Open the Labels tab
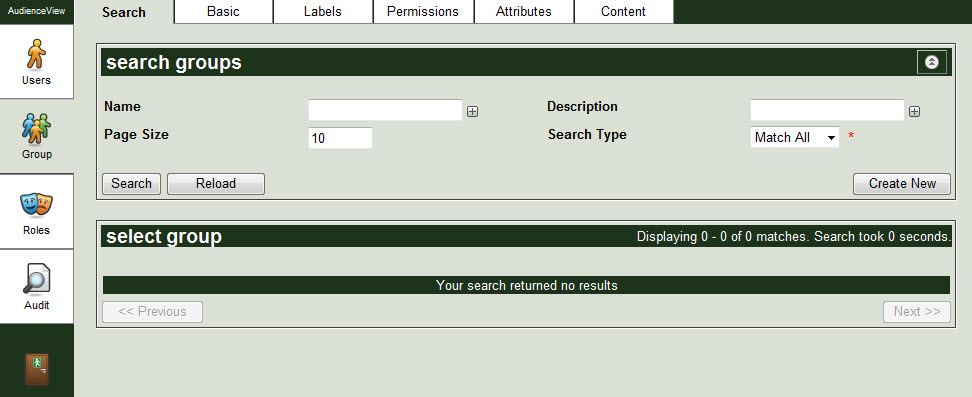The height and width of the screenshot is (397, 972). click(322, 12)
